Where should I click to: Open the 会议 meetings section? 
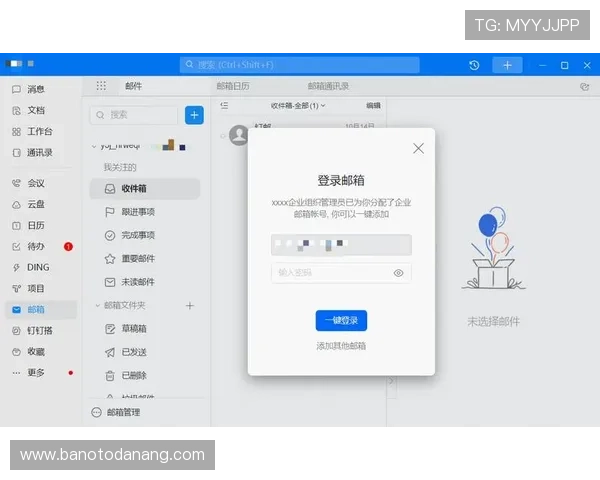[29, 183]
